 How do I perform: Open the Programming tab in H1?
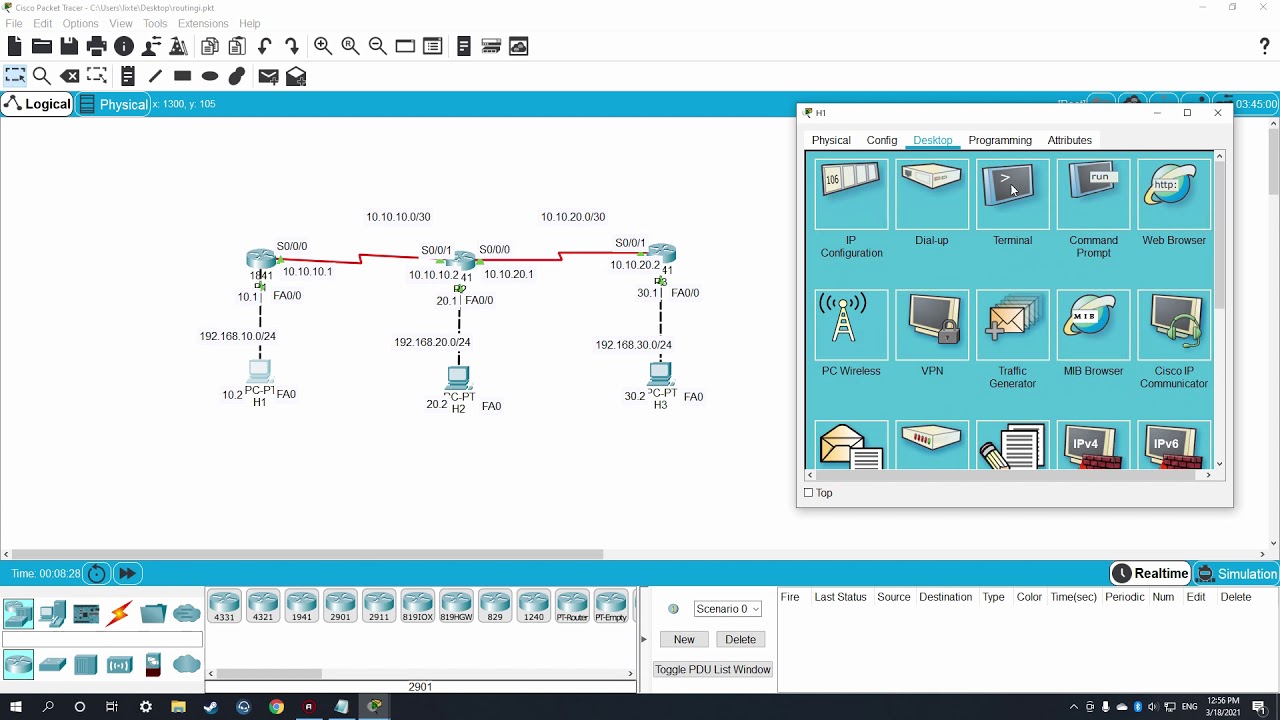pos(1000,140)
